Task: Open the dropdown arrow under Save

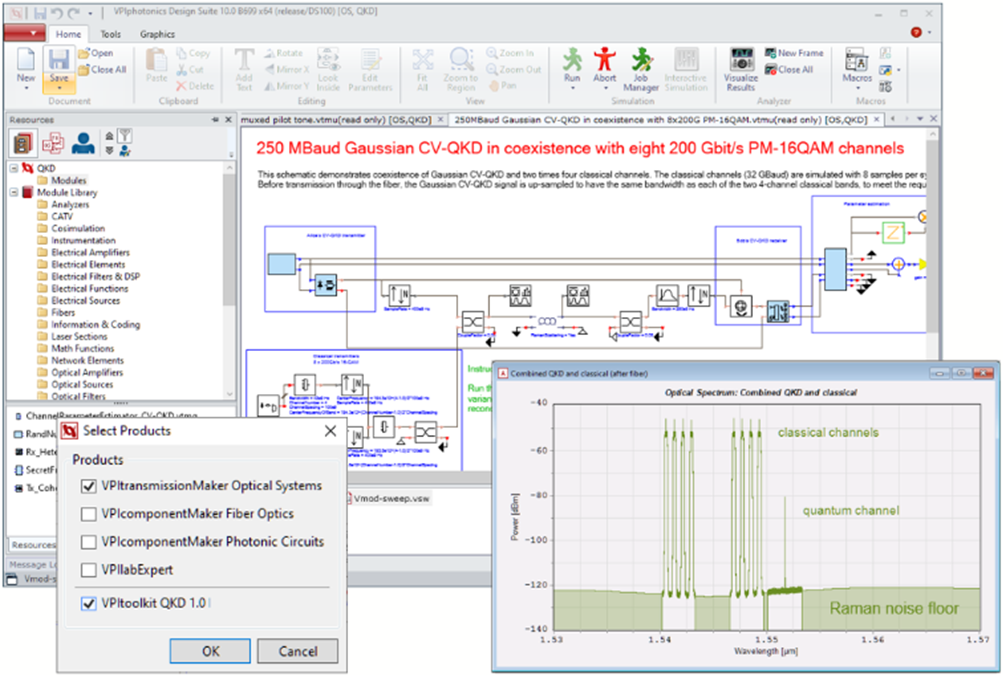Action: (59, 88)
